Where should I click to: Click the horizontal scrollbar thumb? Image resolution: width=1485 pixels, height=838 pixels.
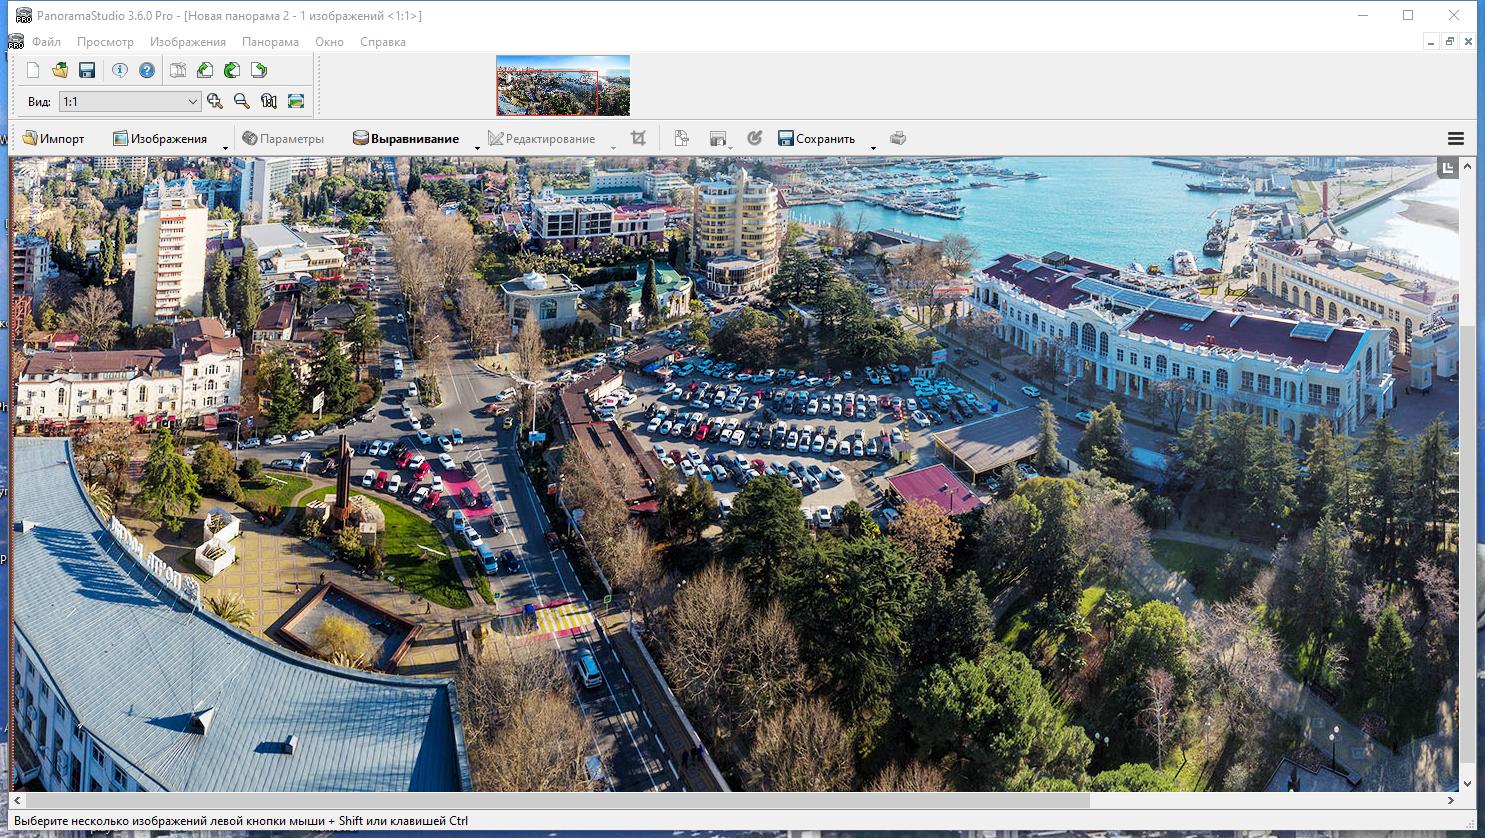(x=556, y=801)
